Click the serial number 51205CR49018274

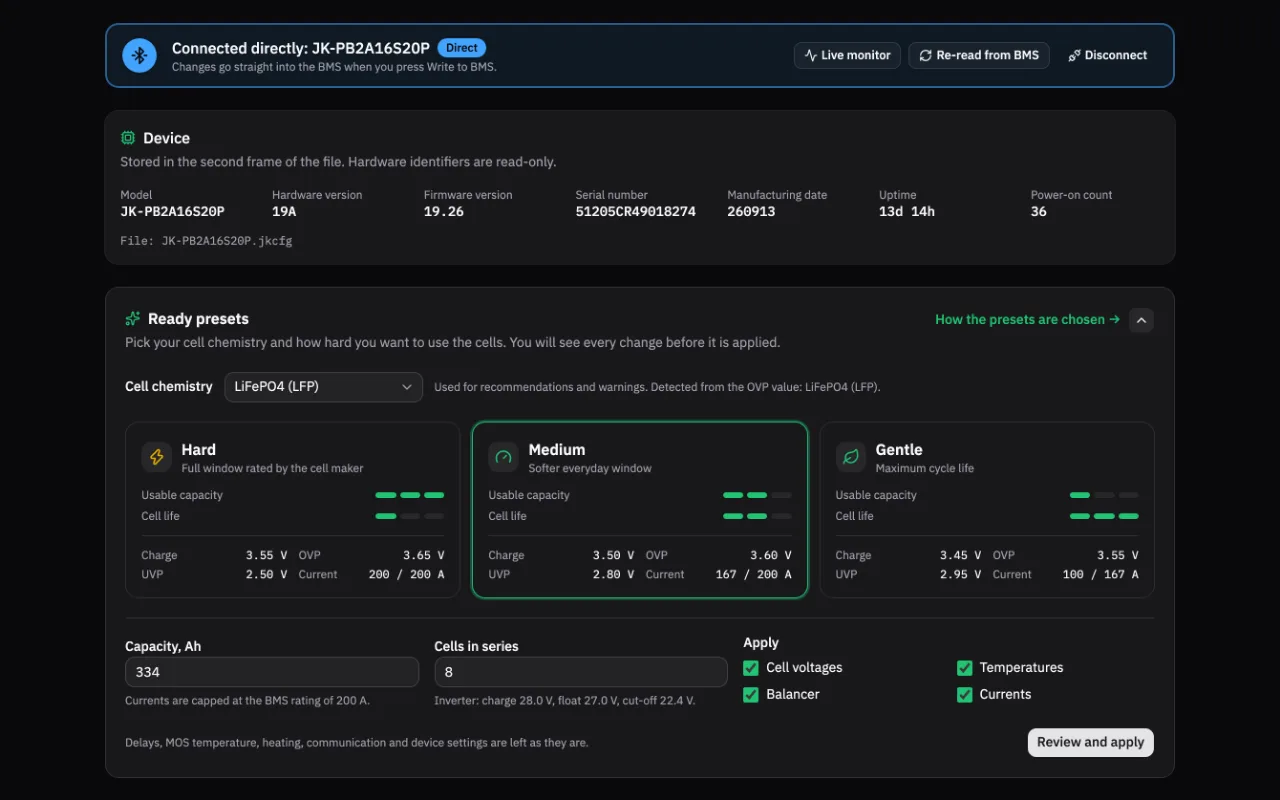click(x=636, y=212)
